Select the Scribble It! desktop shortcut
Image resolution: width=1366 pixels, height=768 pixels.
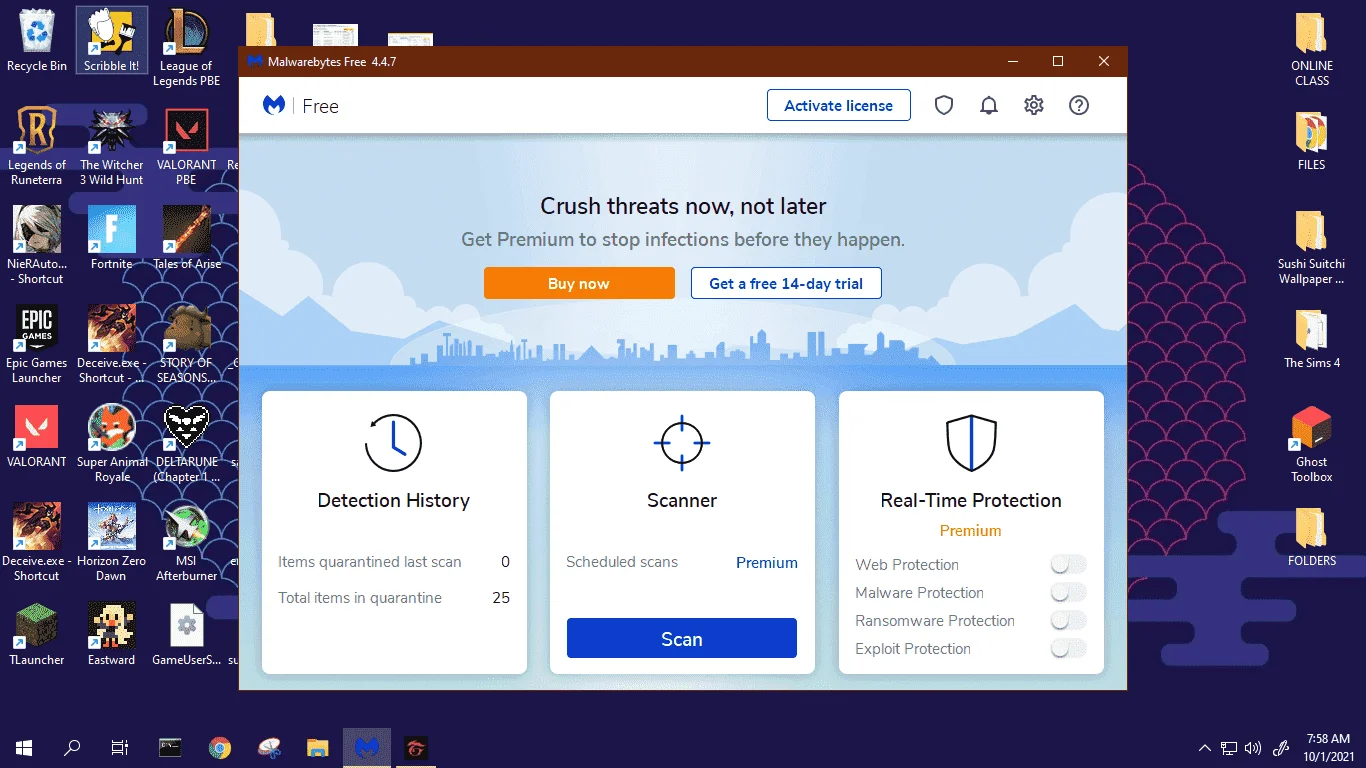(111, 41)
